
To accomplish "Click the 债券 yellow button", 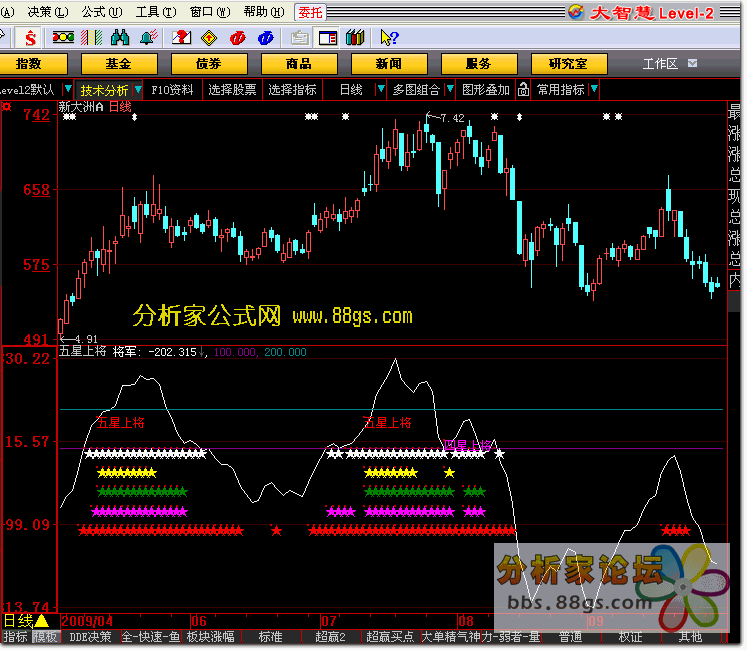I will coord(209,63).
